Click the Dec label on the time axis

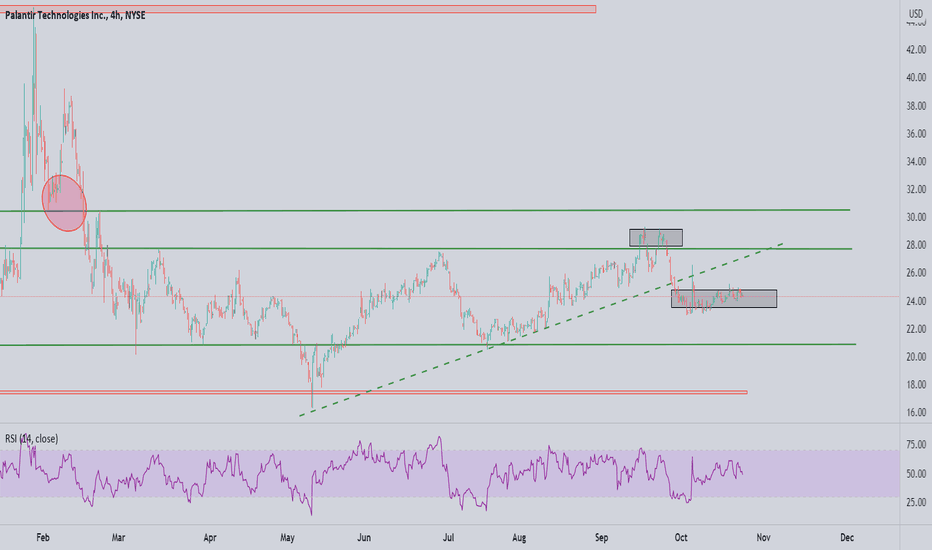[847, 538]
